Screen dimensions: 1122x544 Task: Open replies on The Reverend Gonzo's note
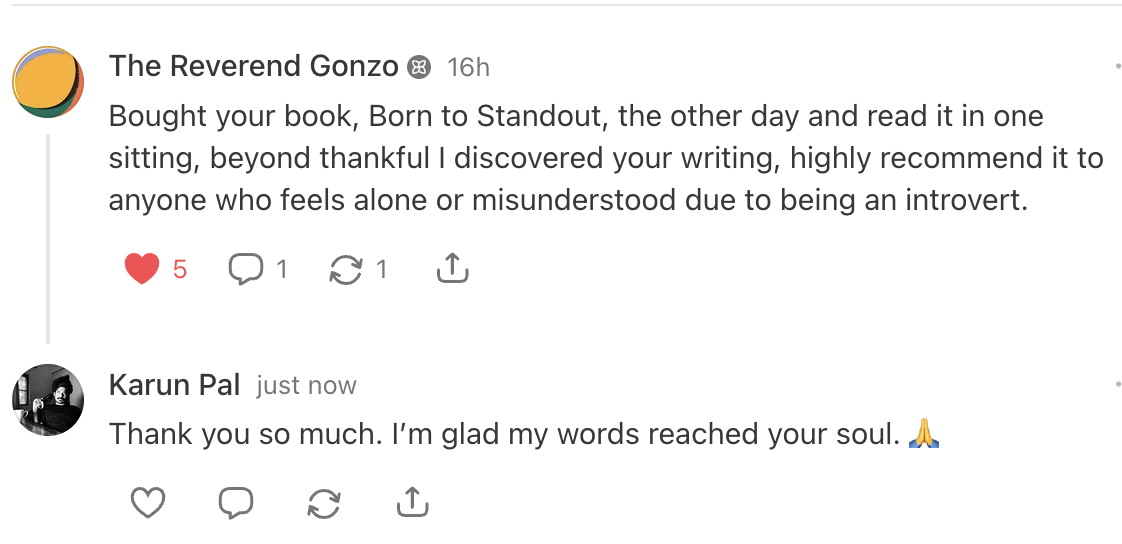click(246, 269)
